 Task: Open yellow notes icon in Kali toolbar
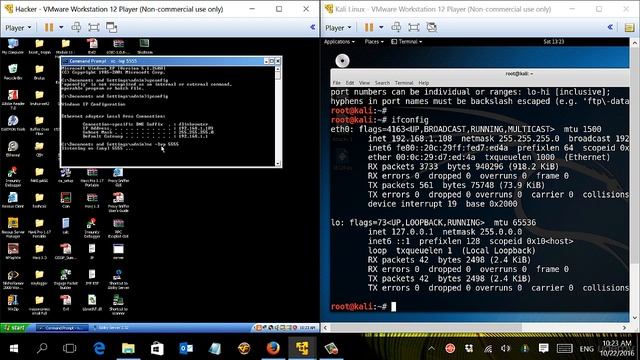(629, 27)
